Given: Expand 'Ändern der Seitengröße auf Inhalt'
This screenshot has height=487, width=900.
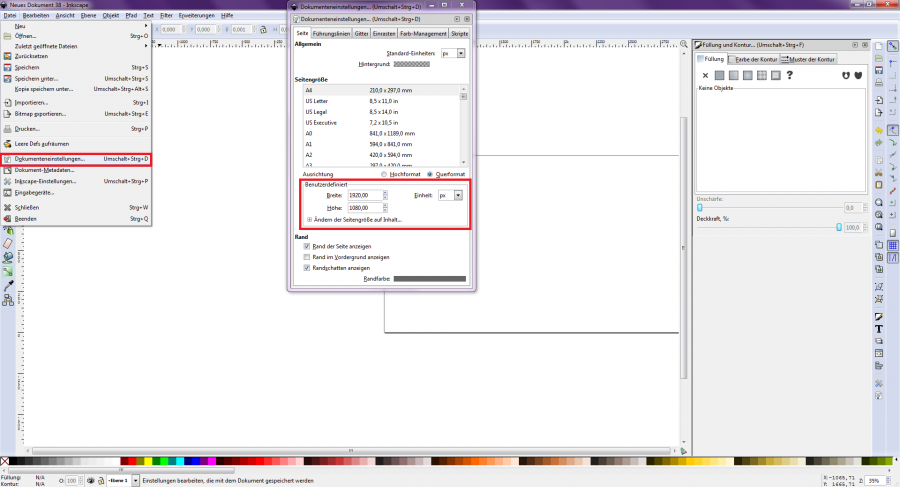Looking at the screenshot, I should [310, 219].
